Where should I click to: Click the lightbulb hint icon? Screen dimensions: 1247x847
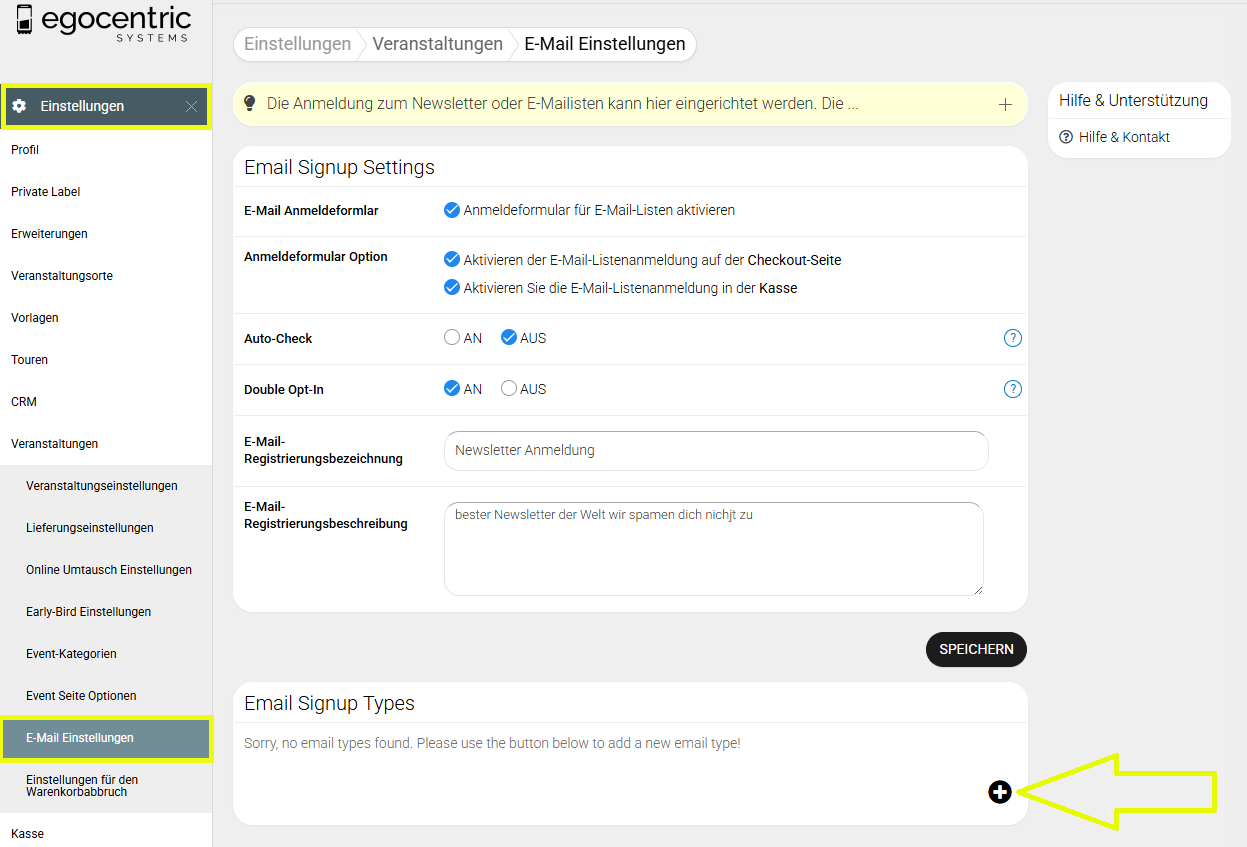[250, 104]
